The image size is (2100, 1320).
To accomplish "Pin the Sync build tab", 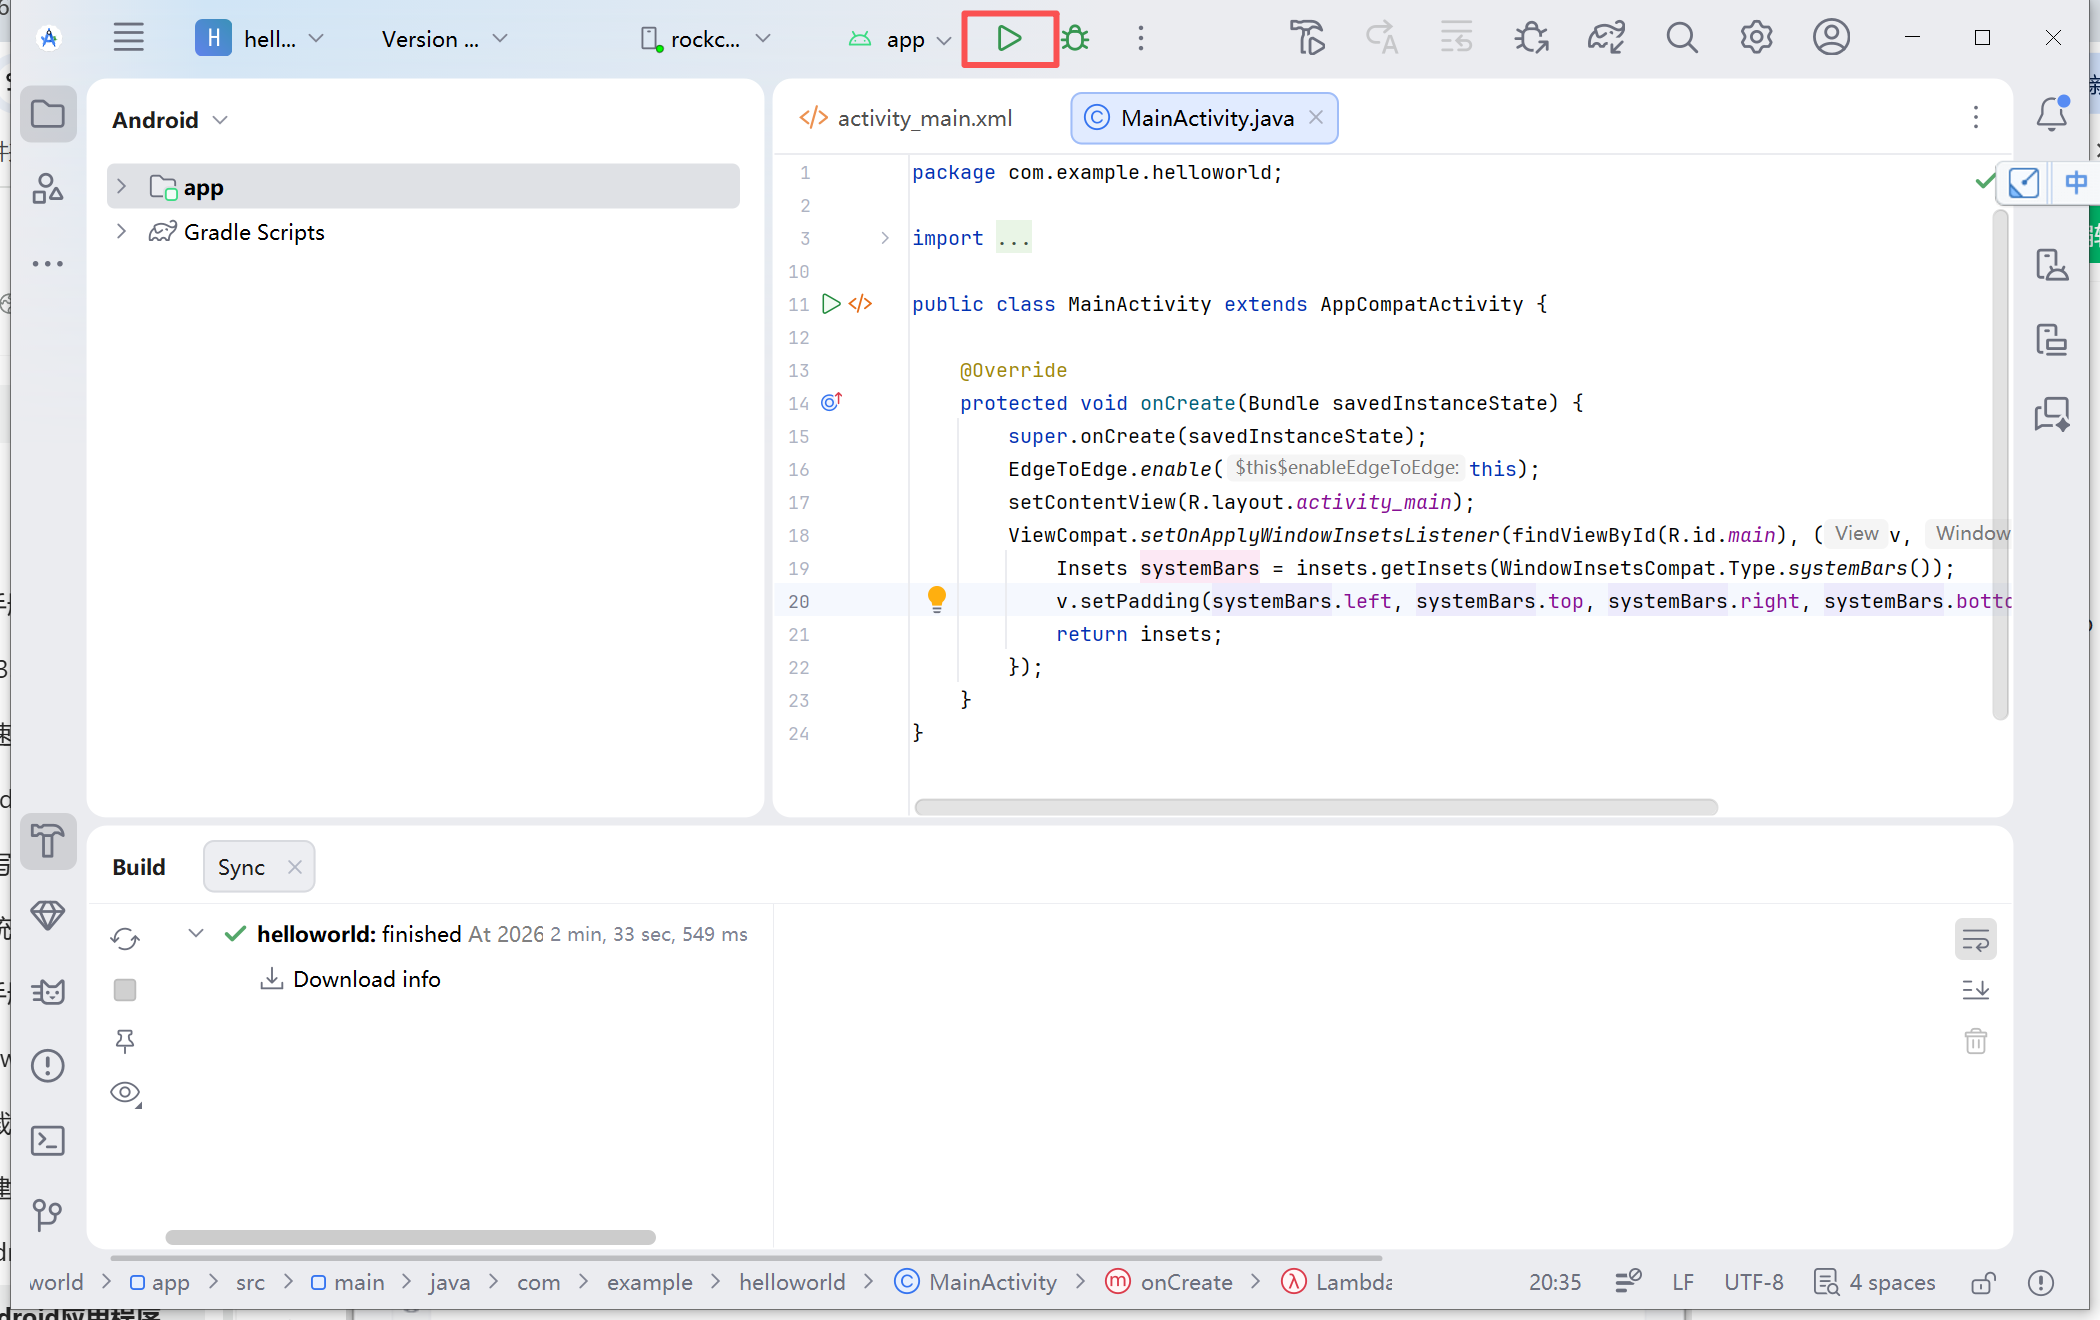I will click(125, 1041).
